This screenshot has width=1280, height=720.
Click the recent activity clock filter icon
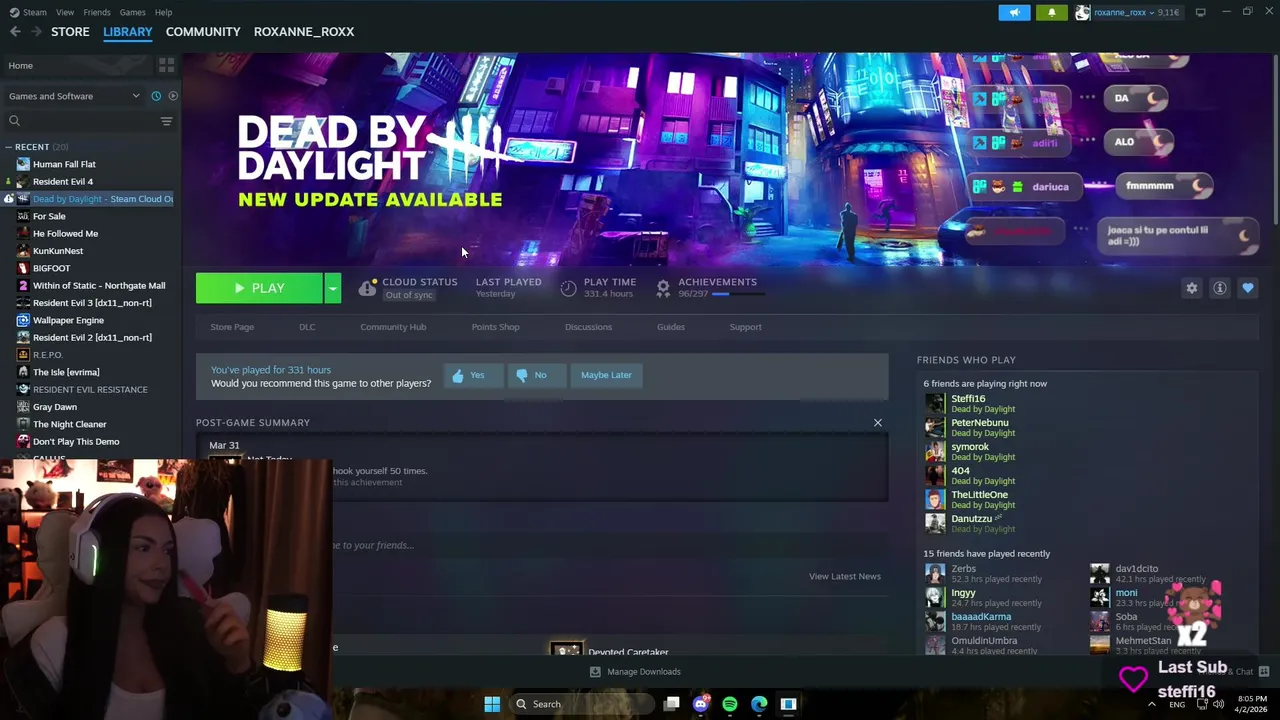pyautogui.click(x=156, y=96)
